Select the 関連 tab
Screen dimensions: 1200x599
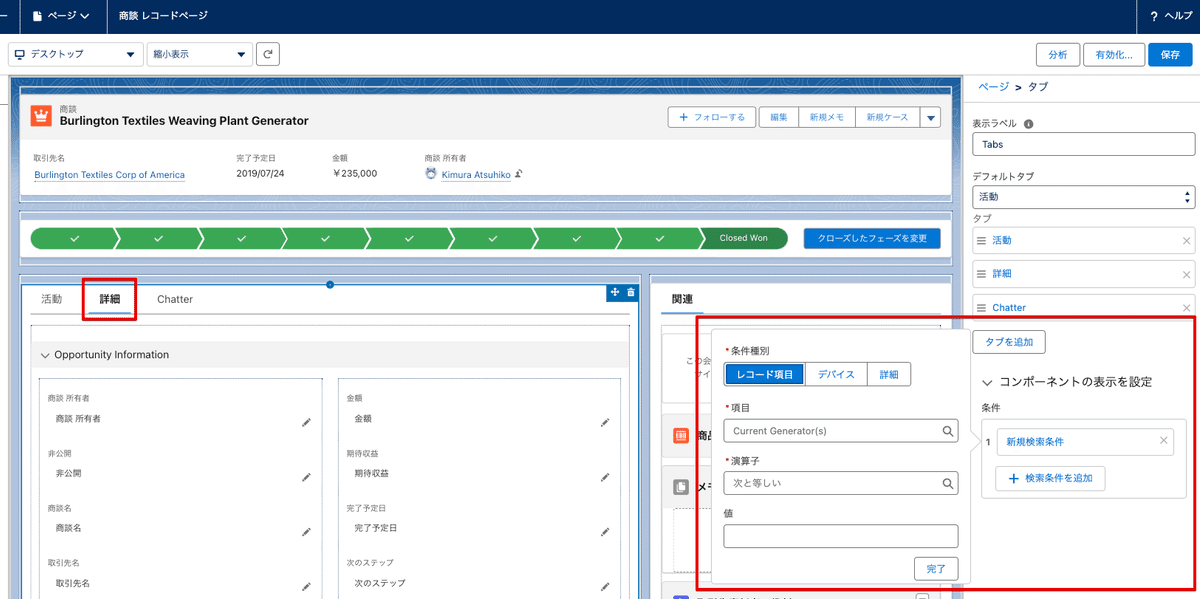click(x=683, y=299)
